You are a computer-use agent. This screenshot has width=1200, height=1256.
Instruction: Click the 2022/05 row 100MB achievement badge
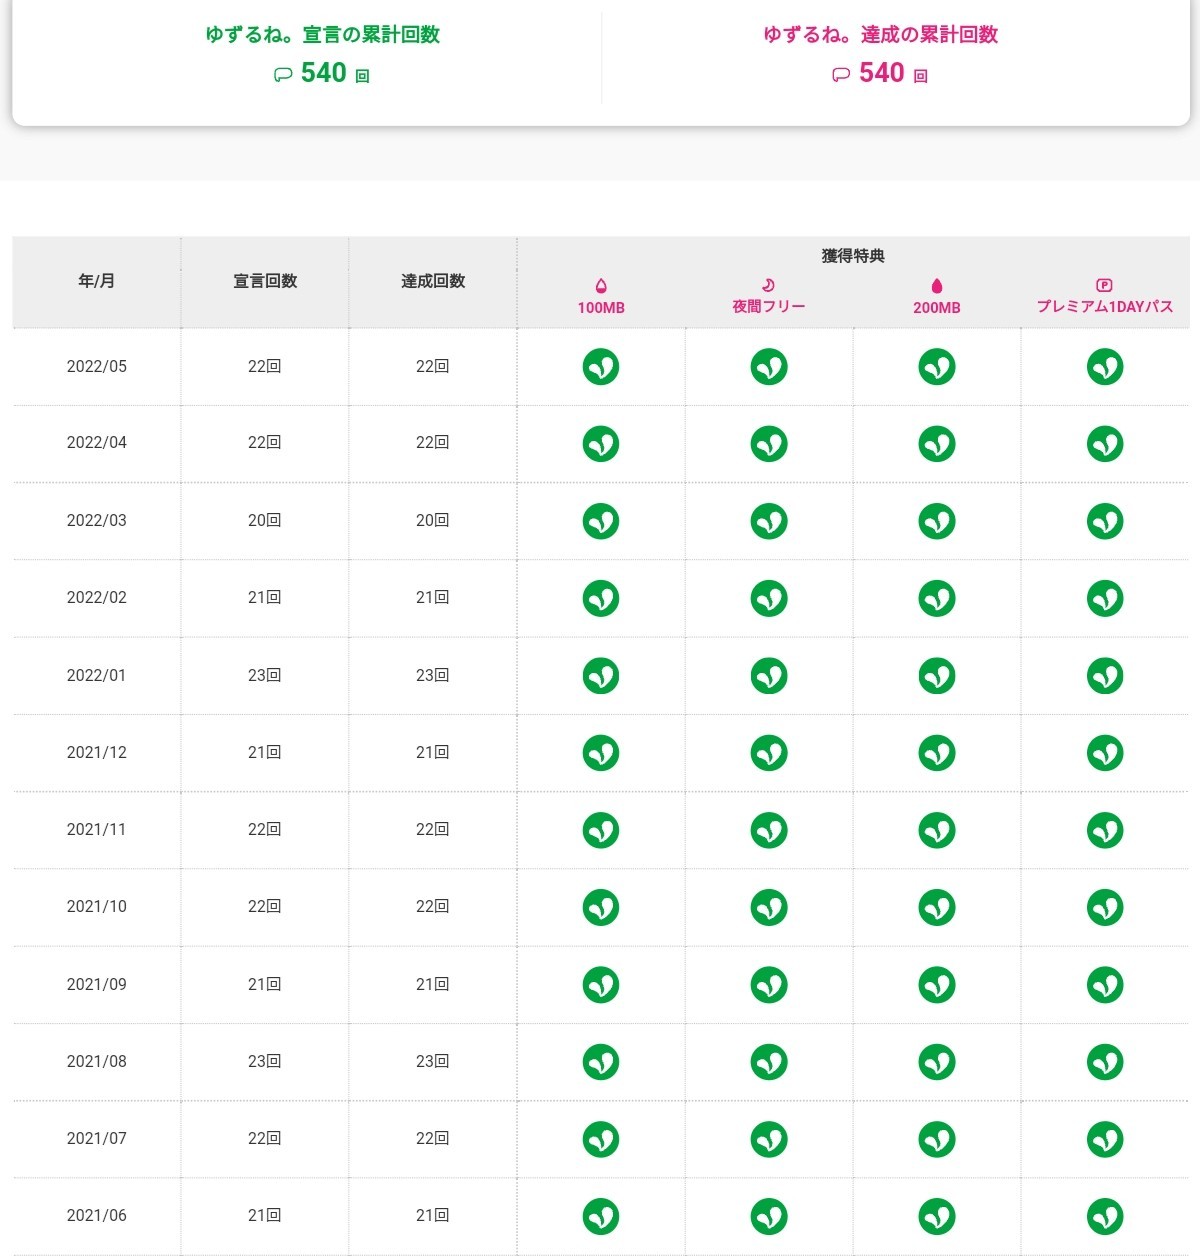[x=601, y=367]
